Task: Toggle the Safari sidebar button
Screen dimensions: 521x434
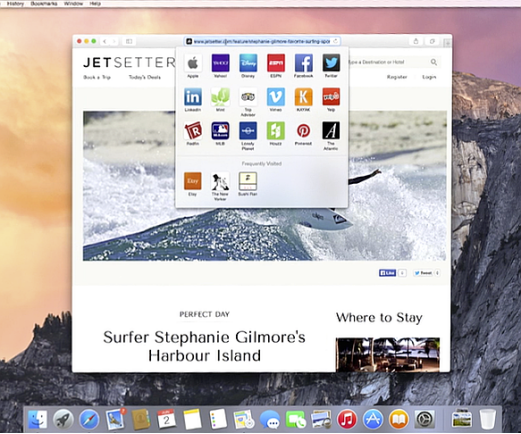Action: click(x=129, y=41)
